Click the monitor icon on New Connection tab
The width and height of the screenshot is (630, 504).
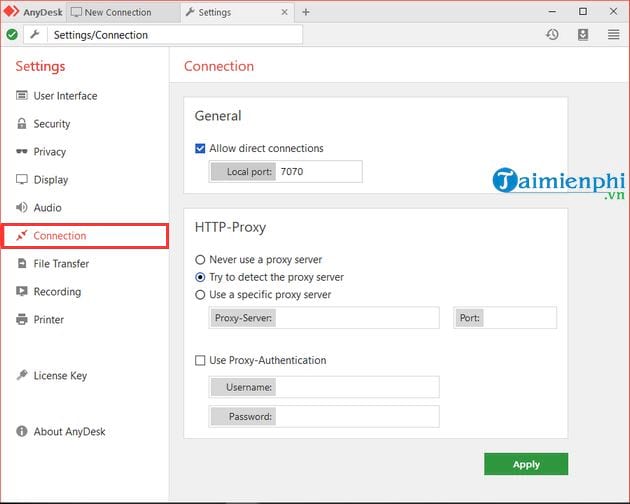76,12
